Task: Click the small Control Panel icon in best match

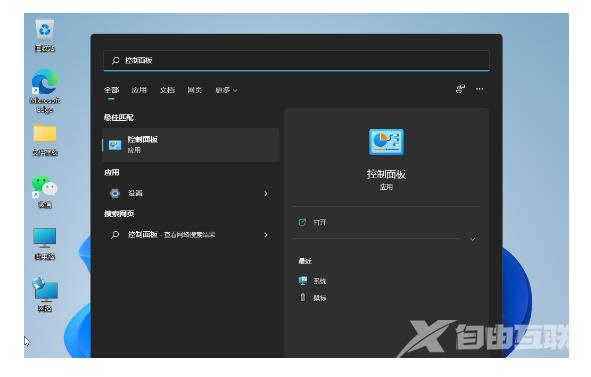Action: click(x=115, y=145)
